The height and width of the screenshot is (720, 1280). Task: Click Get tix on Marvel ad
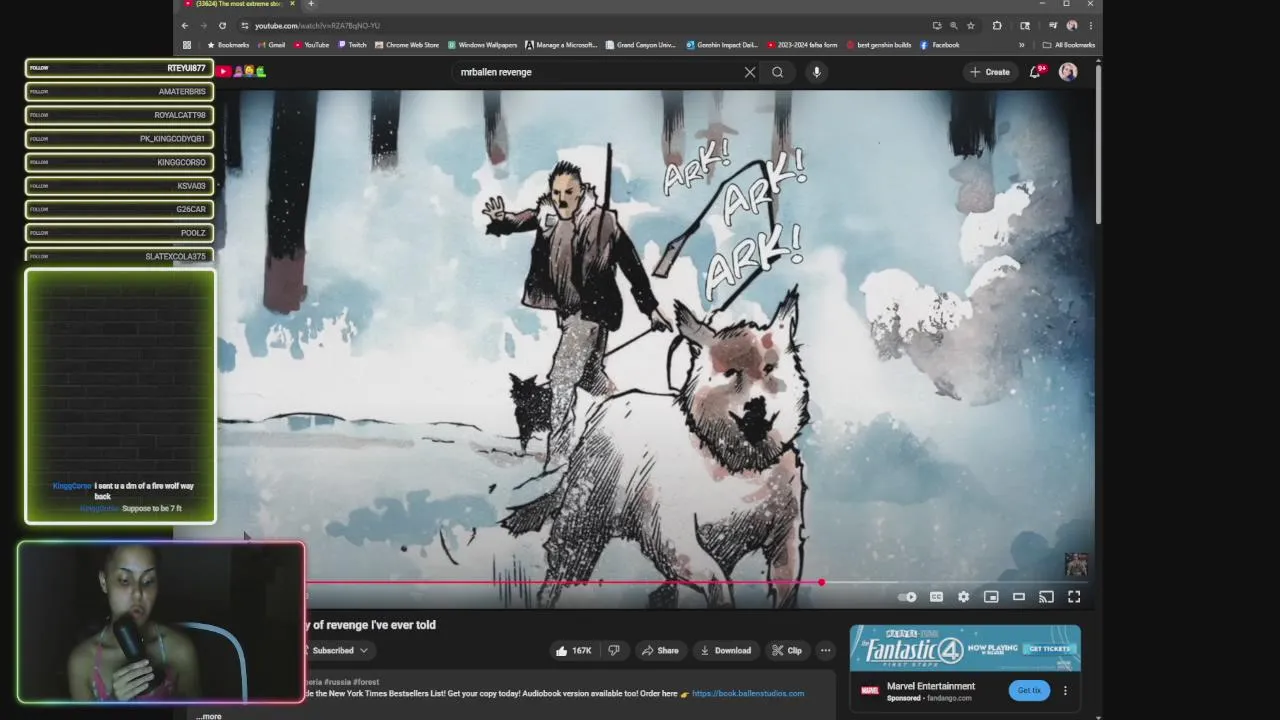(x=1029, y=690)
